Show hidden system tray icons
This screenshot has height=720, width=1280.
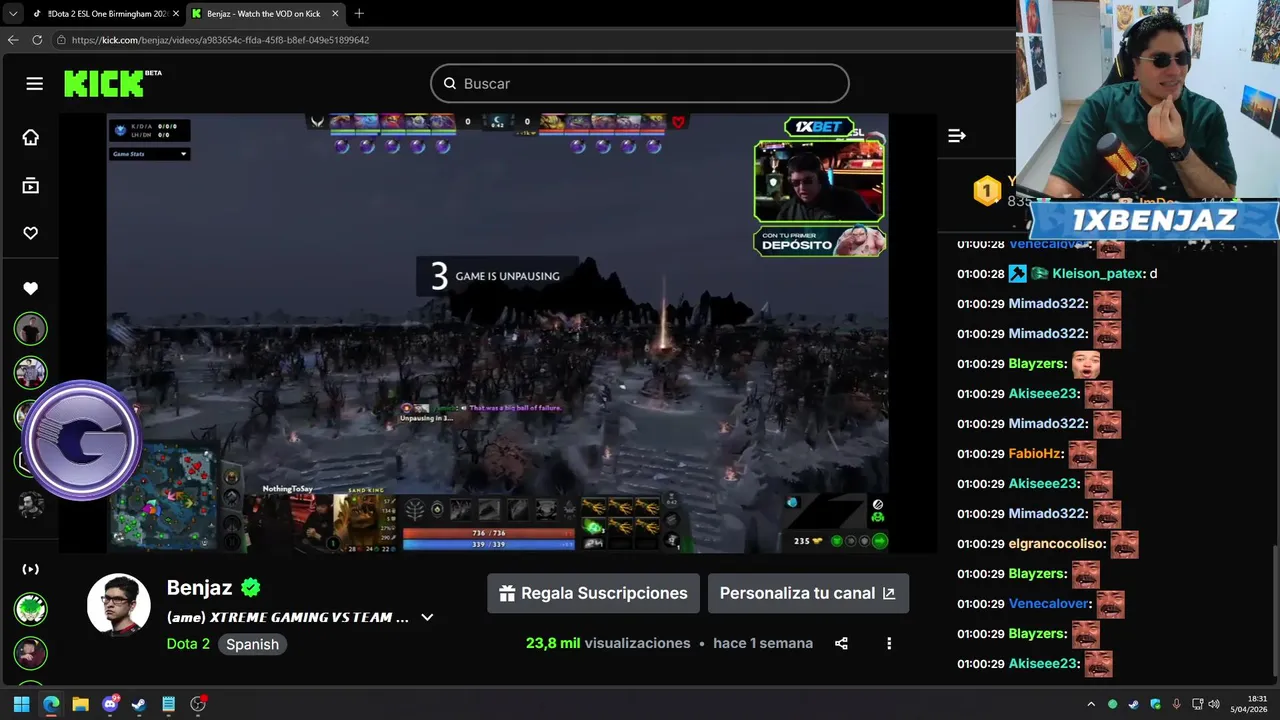tap(1091, 704)
